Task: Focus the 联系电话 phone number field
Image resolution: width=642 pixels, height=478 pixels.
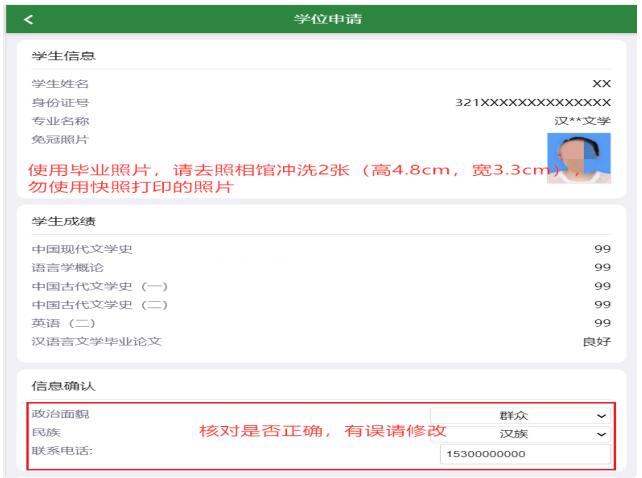Action: 525,455
